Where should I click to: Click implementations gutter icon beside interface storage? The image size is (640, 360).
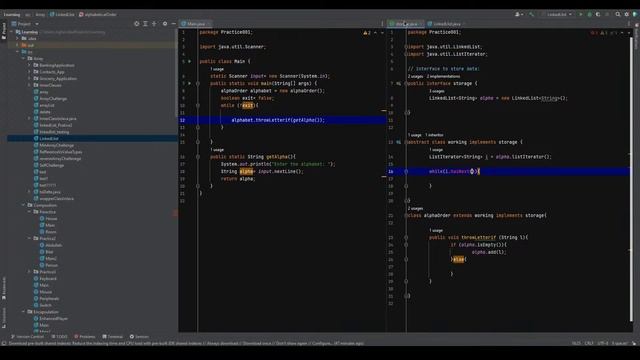399,84
